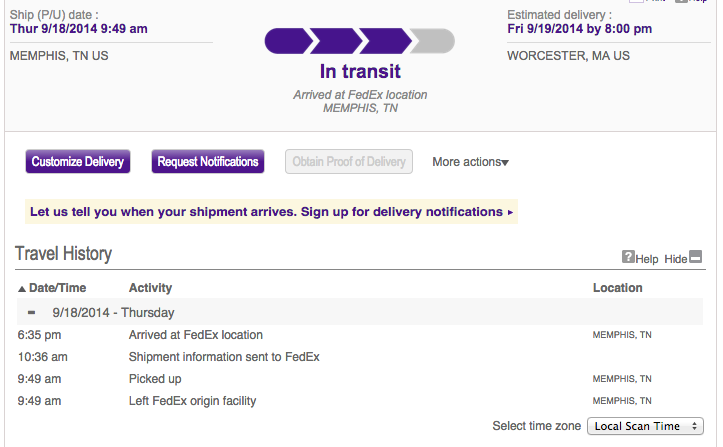
Task: Open the delivery notifications sign-up link
Action: 271,212
